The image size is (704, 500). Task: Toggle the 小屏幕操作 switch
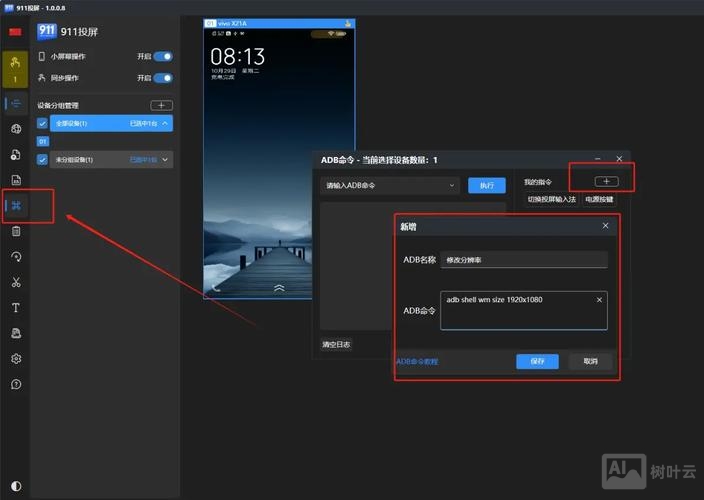click(x=162, y=57)
